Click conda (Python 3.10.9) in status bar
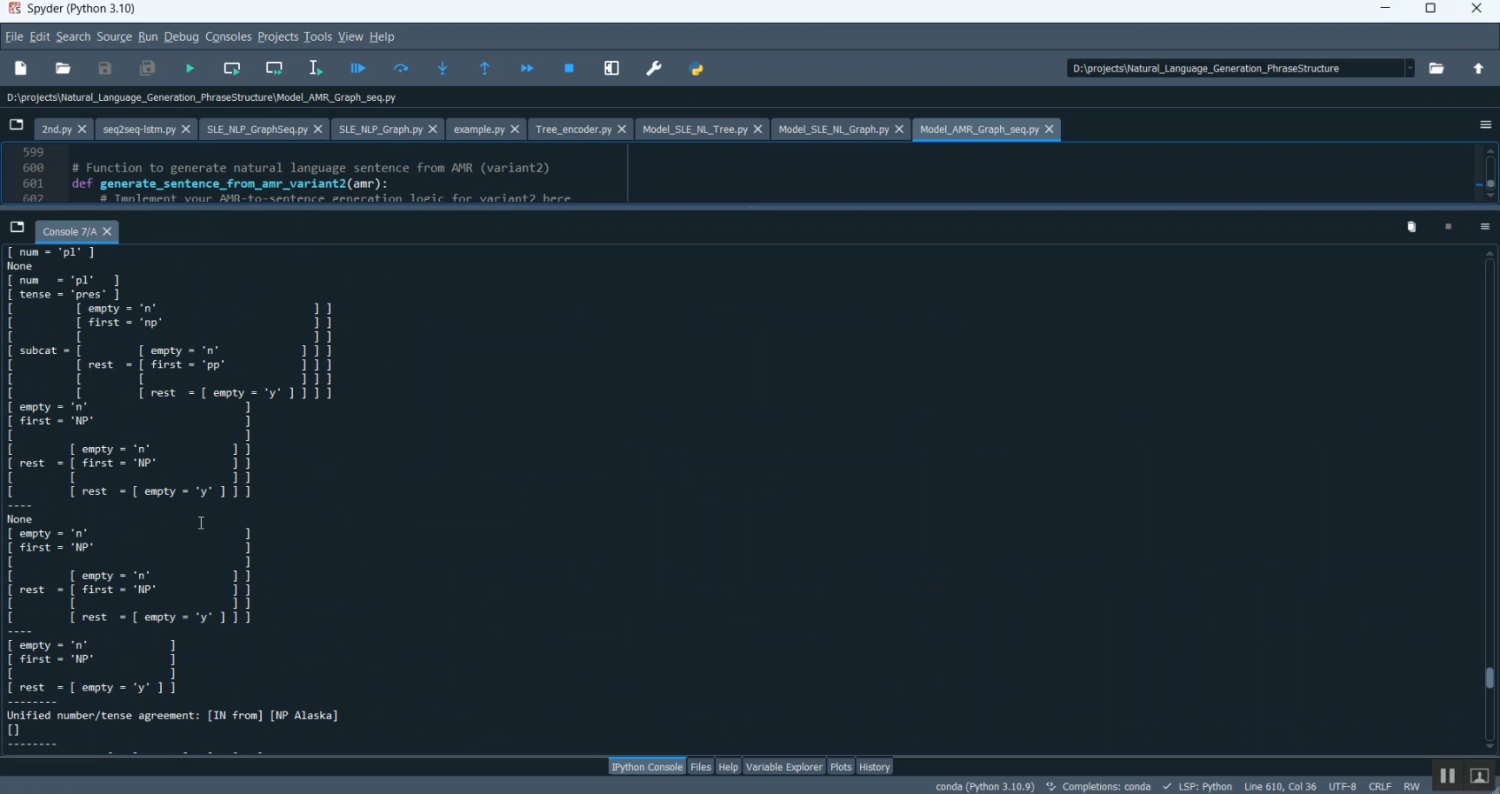The height and width of the screenshot is (794, 1500). pos(984,787)
